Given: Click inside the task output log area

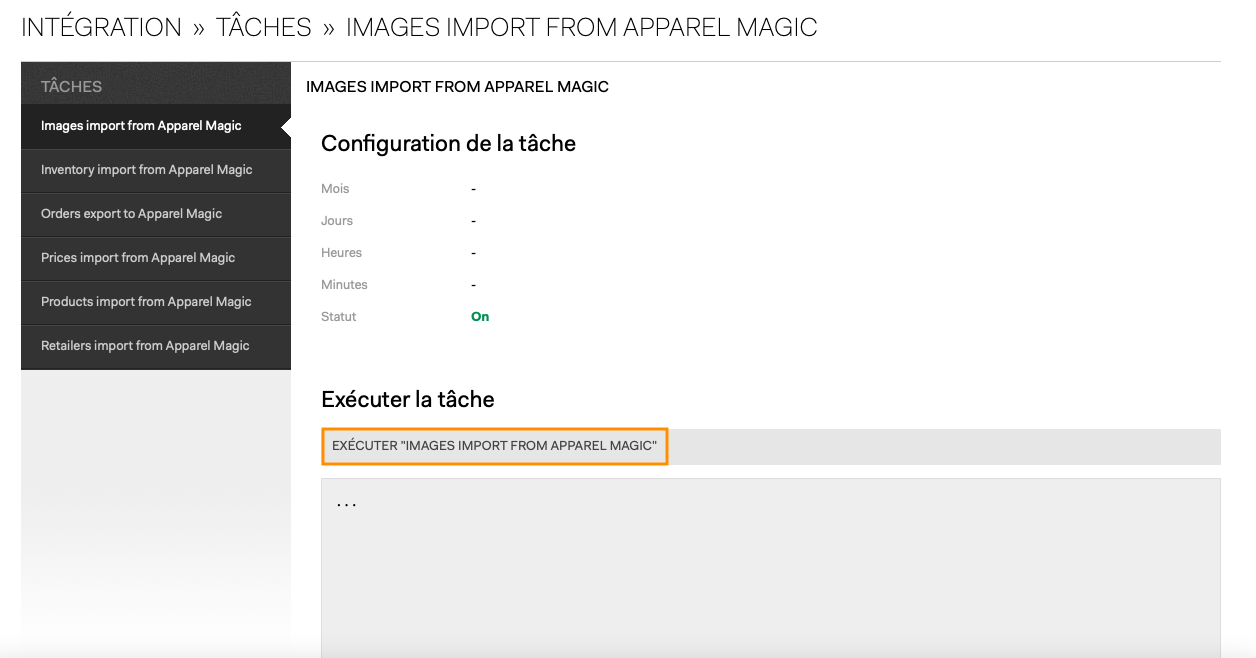Looking at the screenshot, I should coord(771,567).
